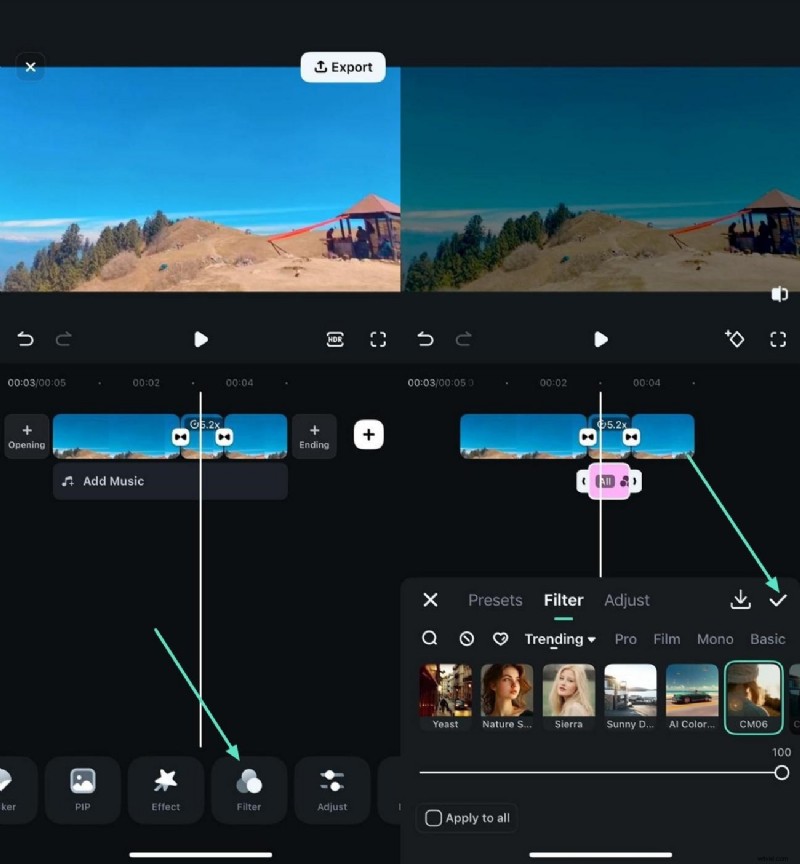Open filter search
Screen dimensions: 800x864
coord(430,638)
